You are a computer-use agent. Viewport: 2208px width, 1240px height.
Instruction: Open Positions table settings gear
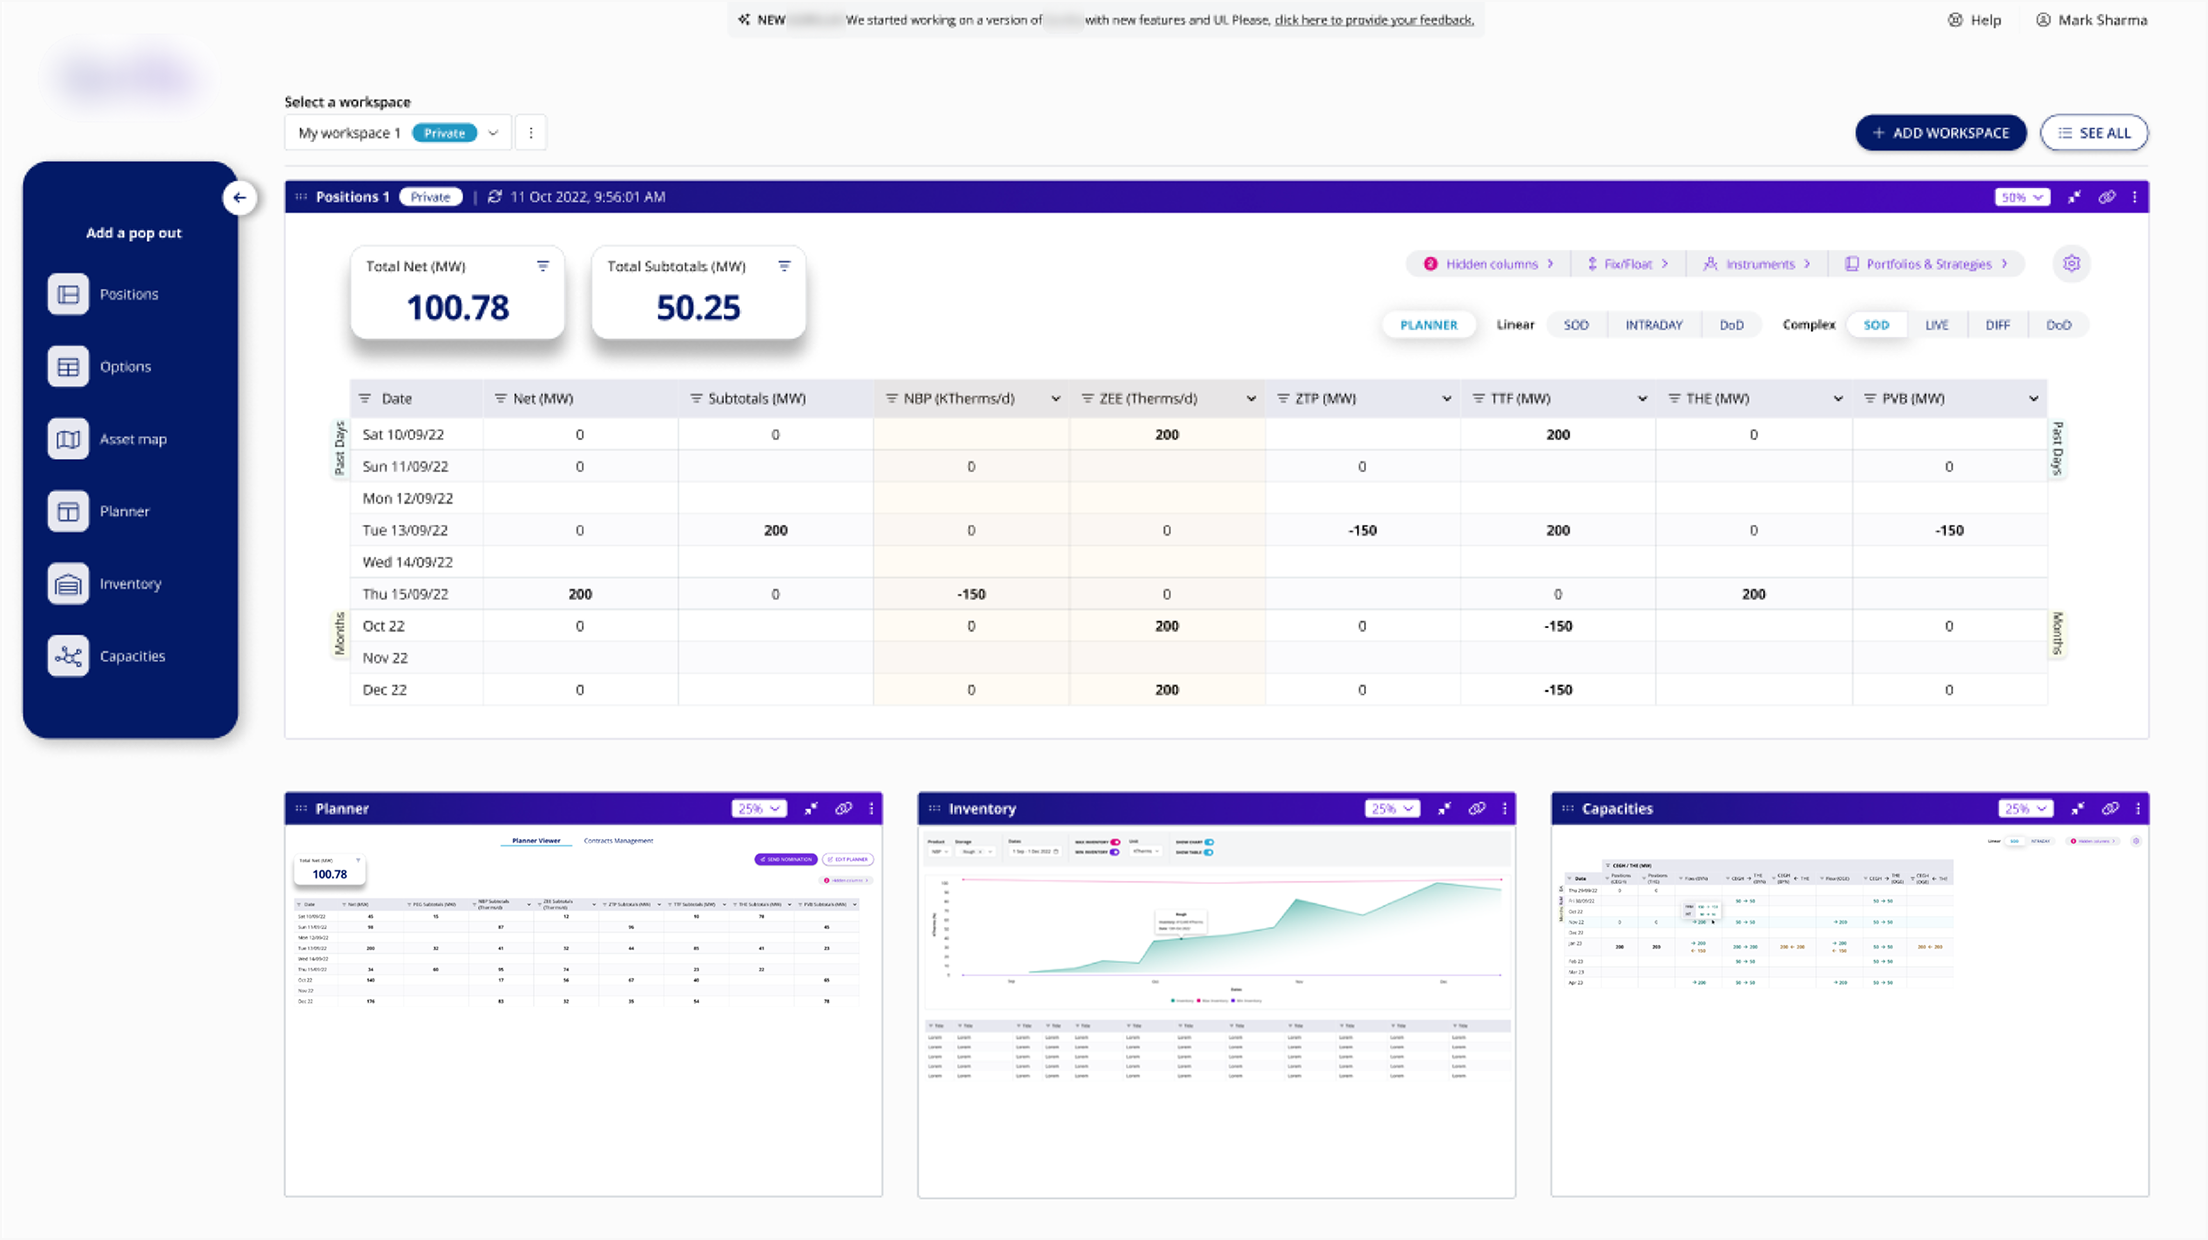point(2071,264)
